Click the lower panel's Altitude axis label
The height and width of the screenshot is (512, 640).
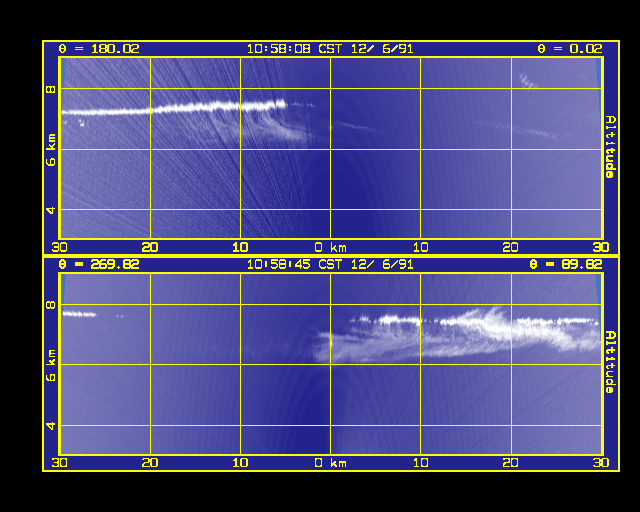[x=610, y=362]
